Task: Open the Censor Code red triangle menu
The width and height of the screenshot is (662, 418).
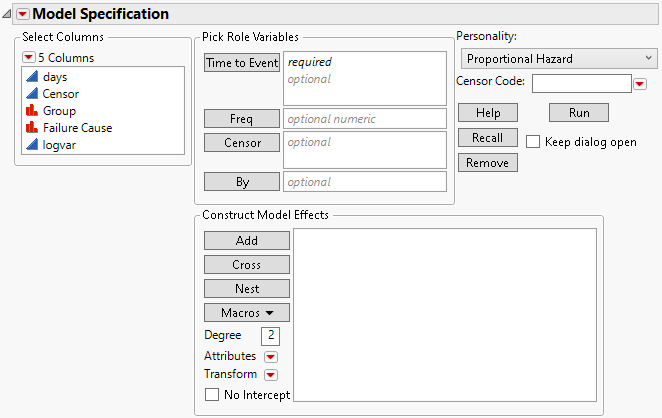Action: [x=640, y=84]
